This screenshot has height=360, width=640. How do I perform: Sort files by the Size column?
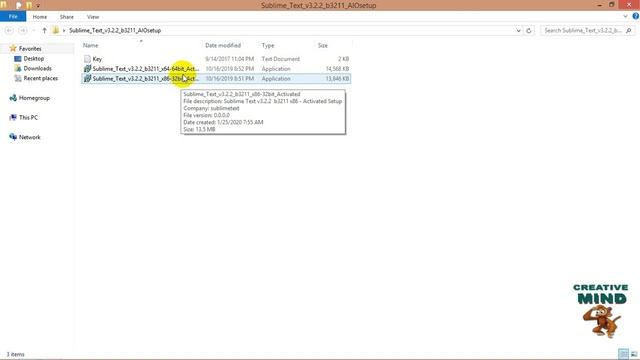(323, 45)
